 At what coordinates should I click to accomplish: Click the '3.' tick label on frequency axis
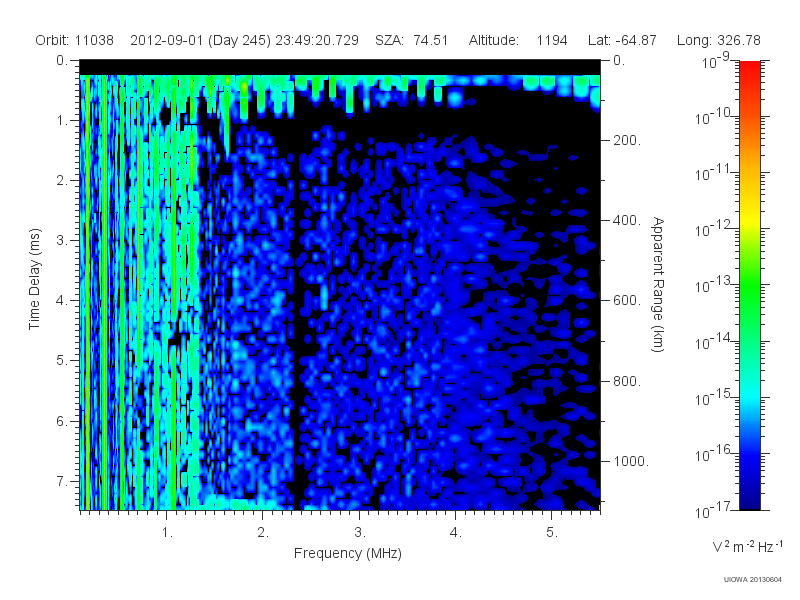click(360, 533)
